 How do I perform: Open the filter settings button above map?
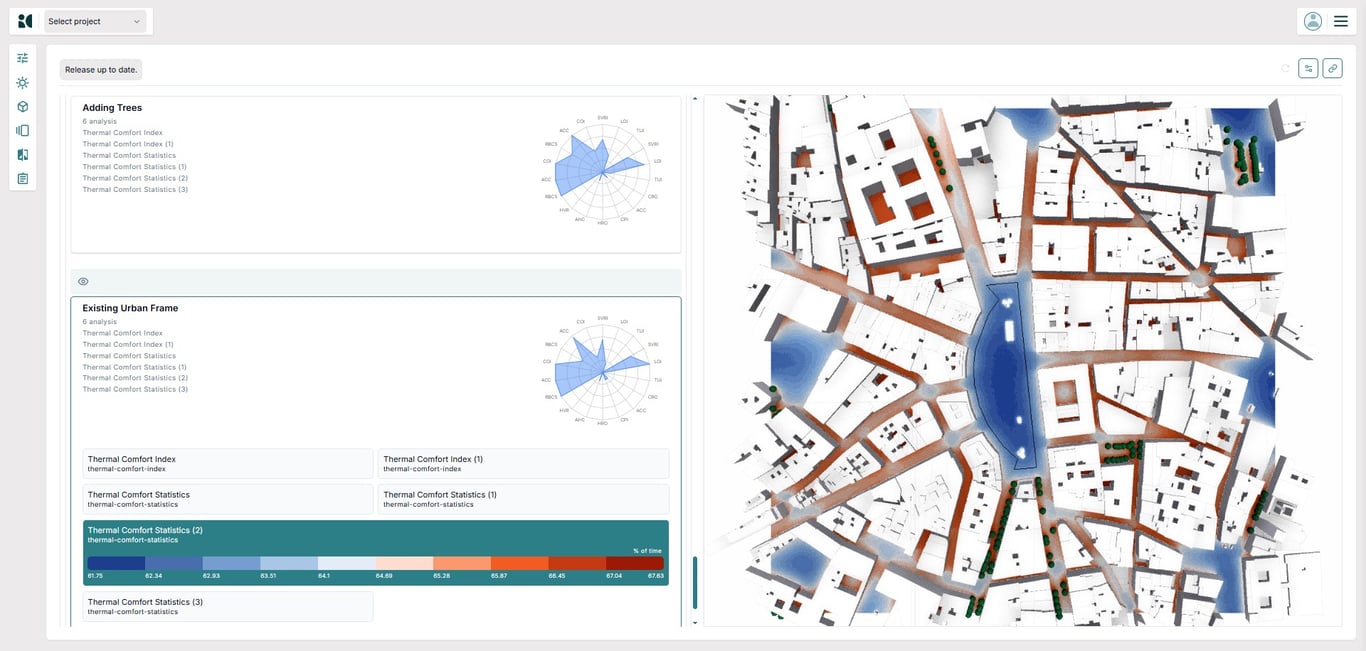1308,68
